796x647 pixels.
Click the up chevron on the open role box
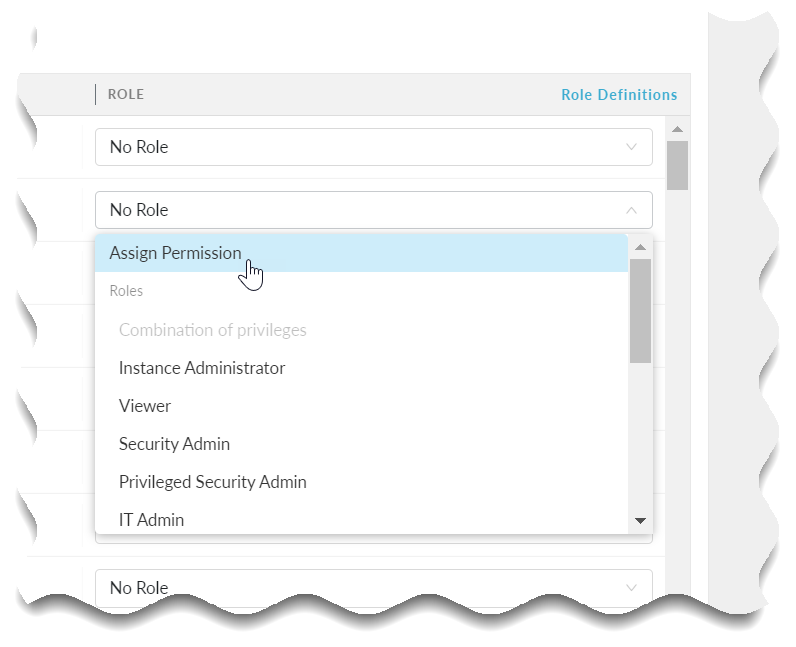(631, 210)
